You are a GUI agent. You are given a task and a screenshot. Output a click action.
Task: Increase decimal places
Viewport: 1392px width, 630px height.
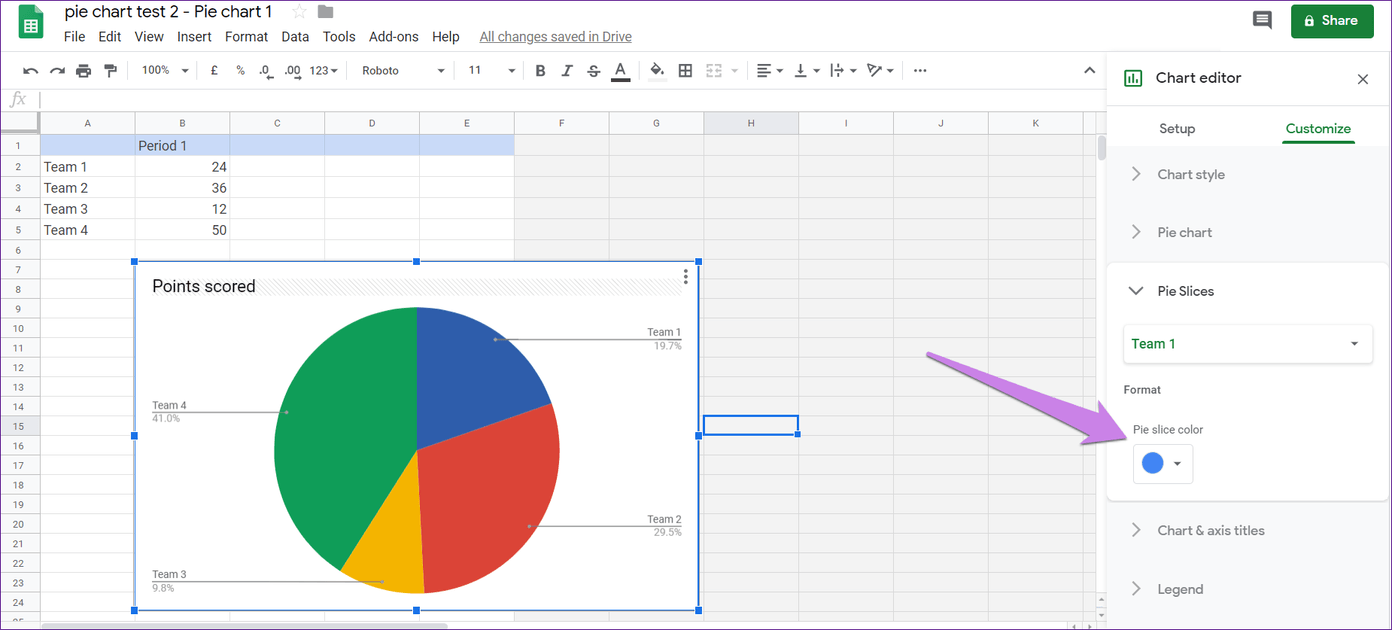pyautogui.click(x=292, y=71)
